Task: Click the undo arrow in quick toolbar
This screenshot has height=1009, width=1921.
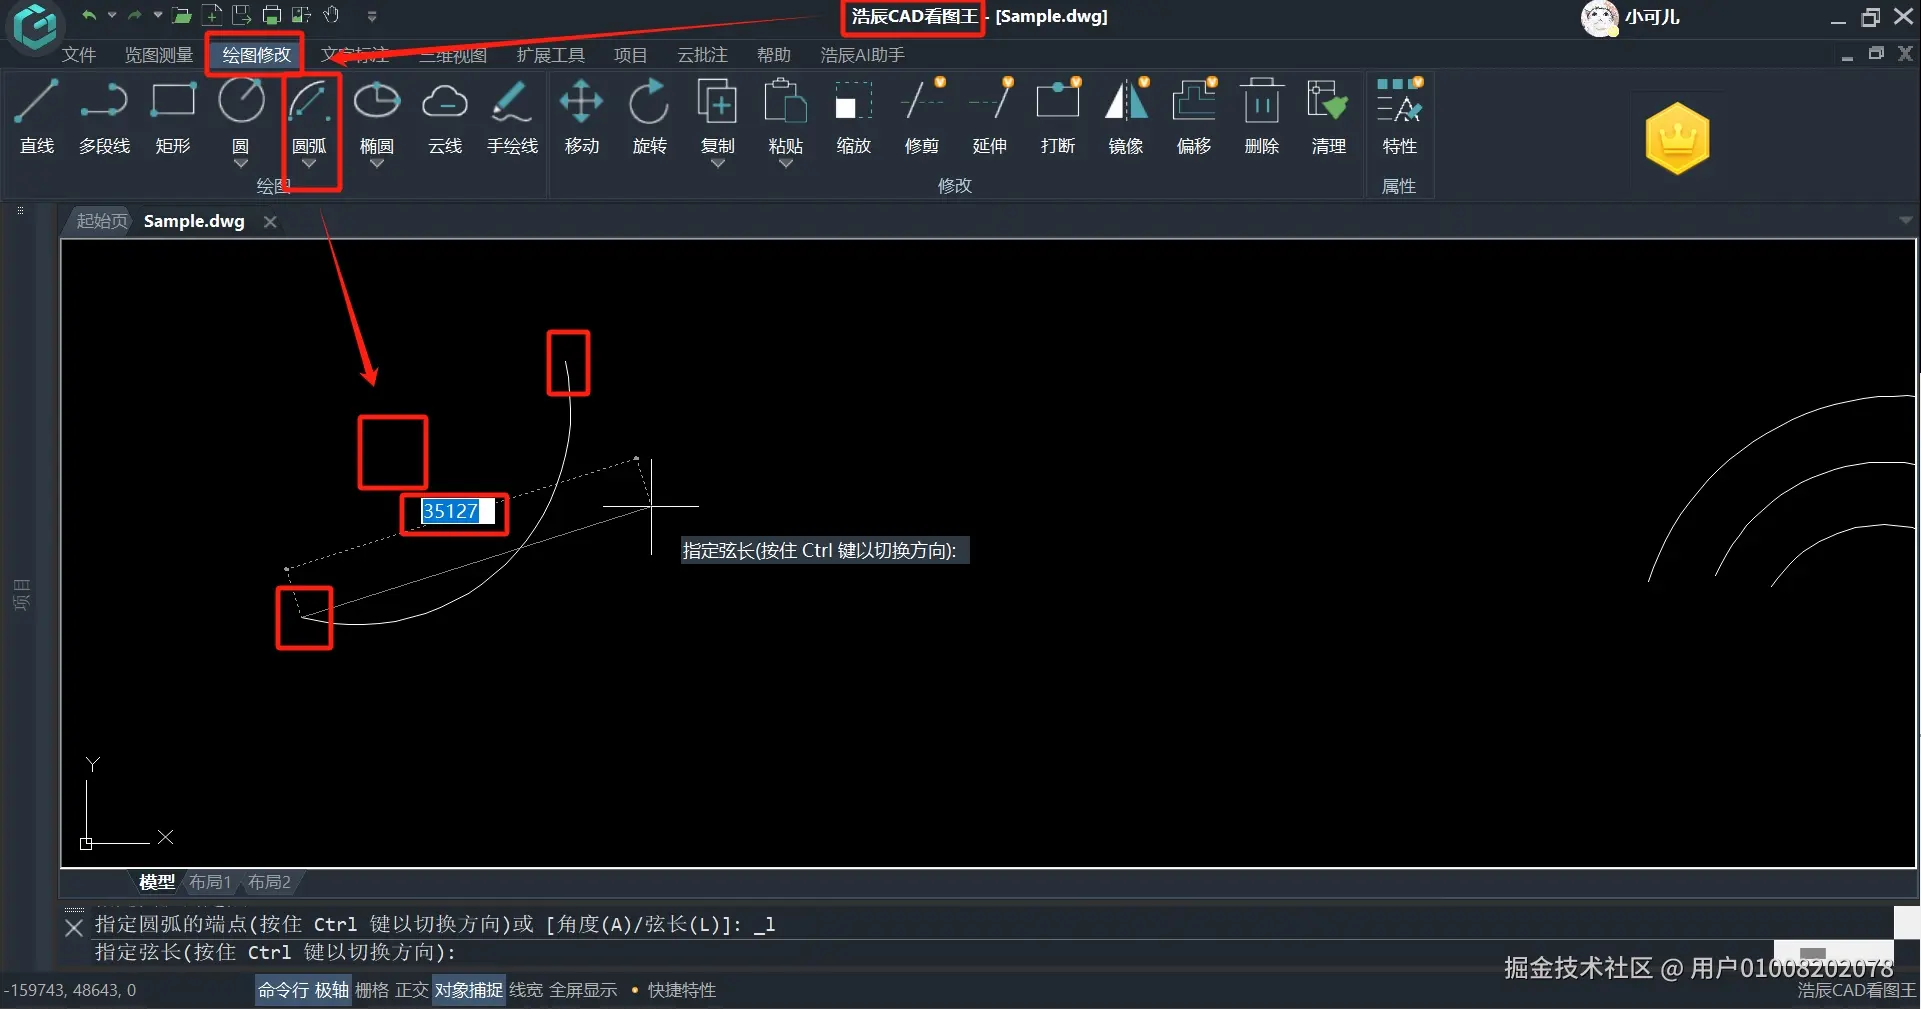Action: click(x=89, y=15)
